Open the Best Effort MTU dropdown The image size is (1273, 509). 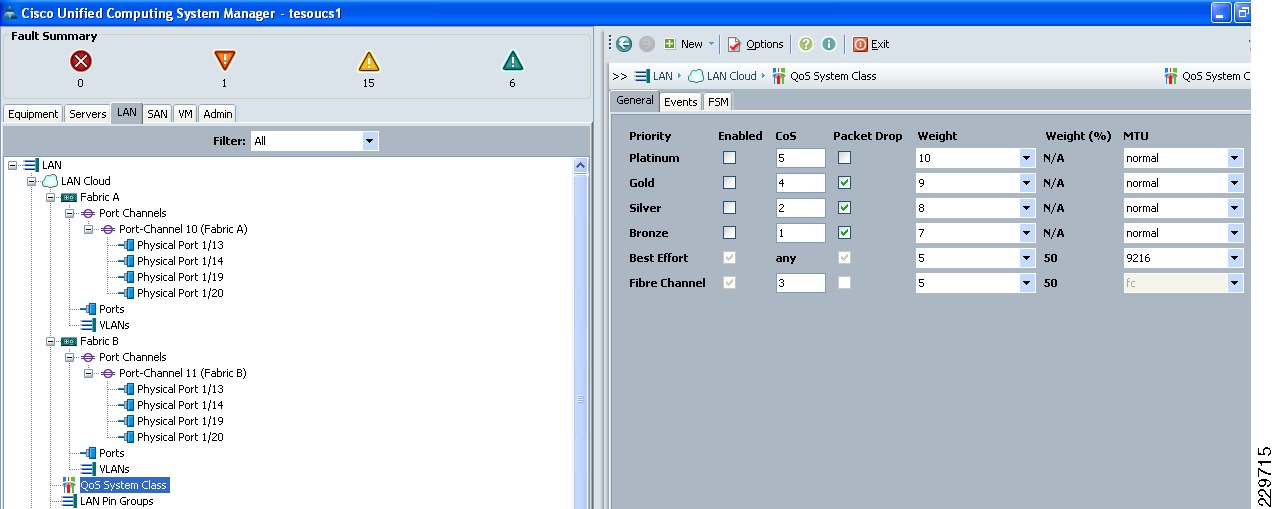click(x=1235, y=258)
